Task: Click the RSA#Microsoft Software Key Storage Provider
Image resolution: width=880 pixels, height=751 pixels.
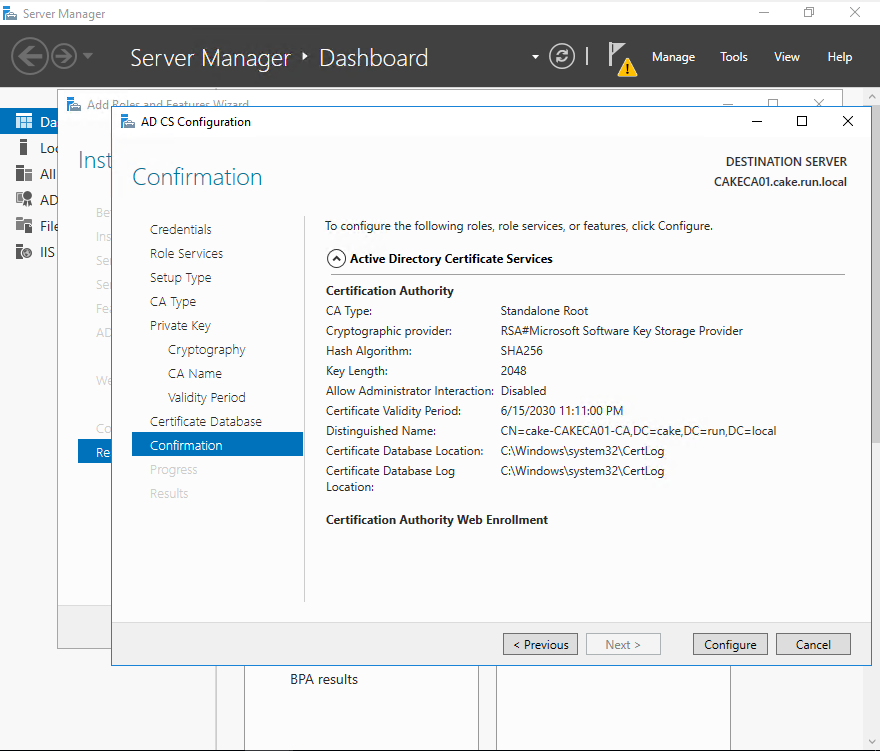Action: [x=621, y=331]
